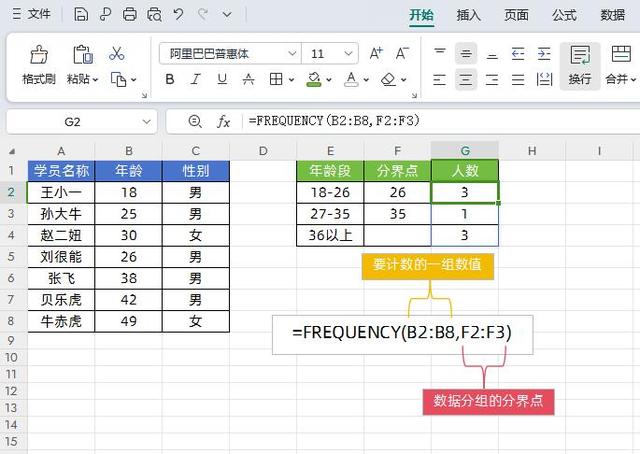
Task: Select column G header
Action: 464,151
